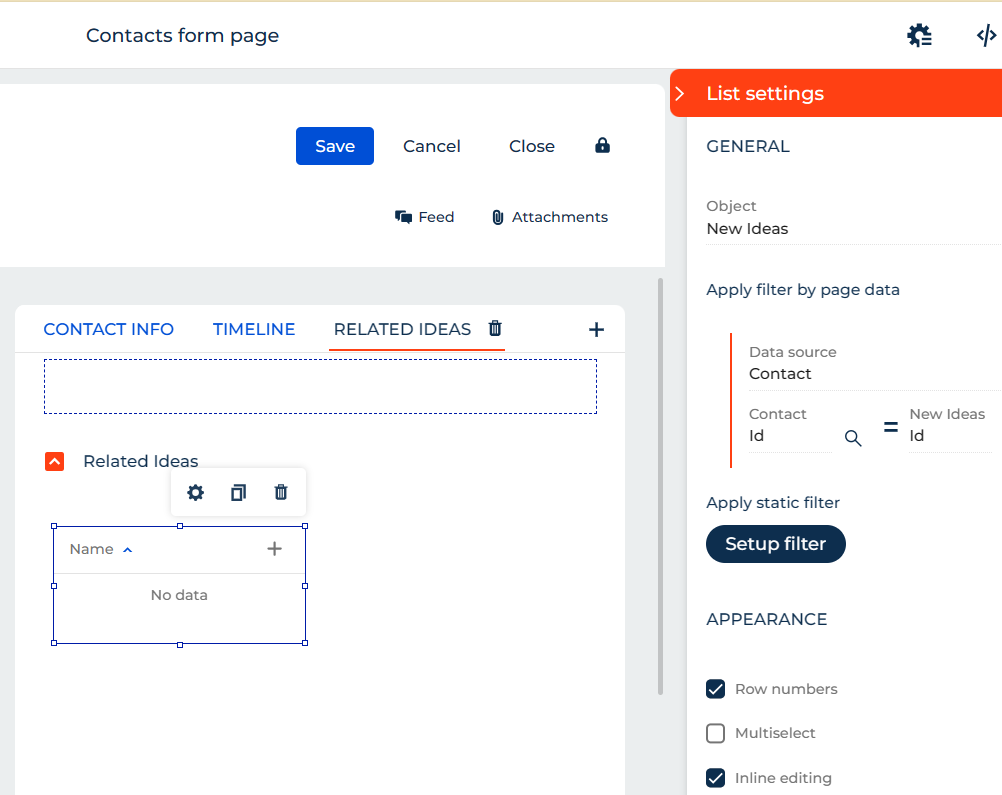The height and width of the screenshot is (795, 1002).
Task: Select the empty dashed placeholder area
Action: (x=320, y=386)
